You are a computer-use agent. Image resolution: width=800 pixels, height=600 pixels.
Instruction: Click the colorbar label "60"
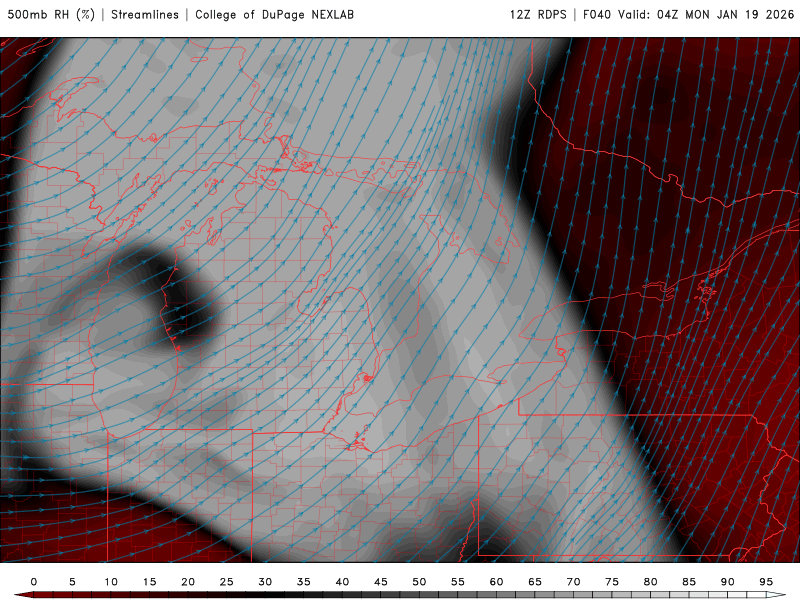tap(496, 582)
